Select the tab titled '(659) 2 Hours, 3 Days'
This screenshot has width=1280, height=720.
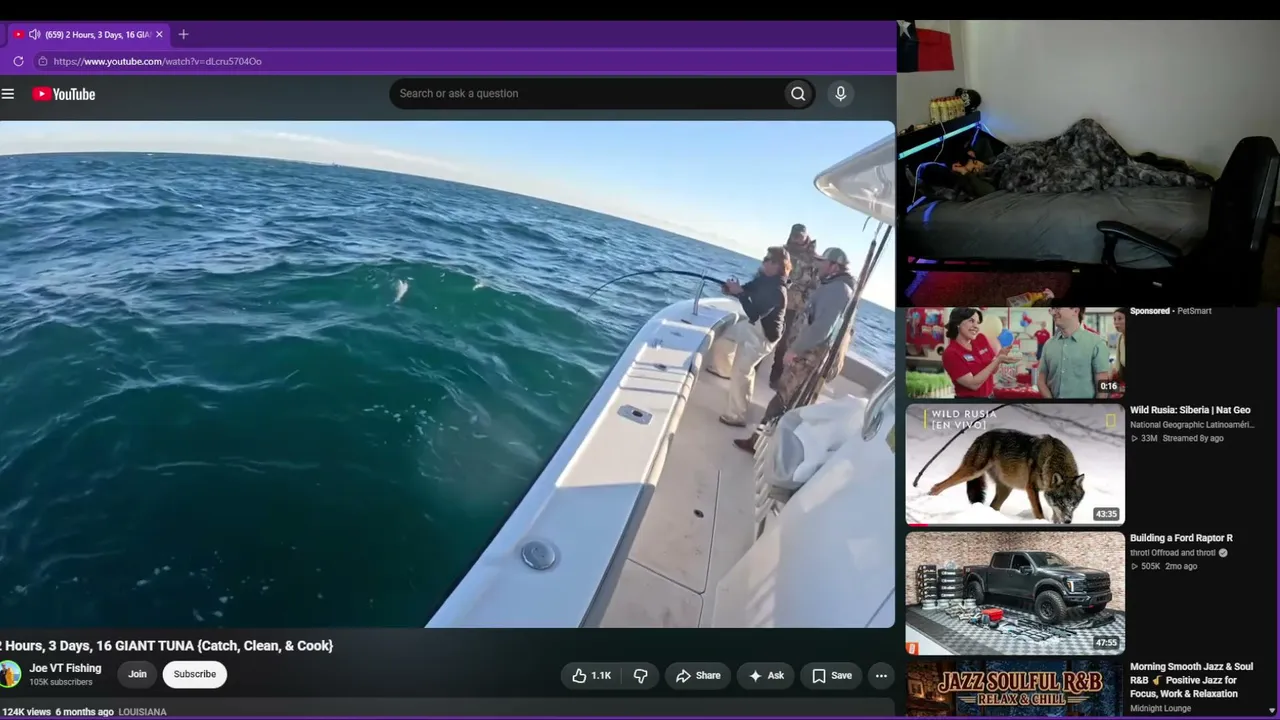[x=90, y=34]
